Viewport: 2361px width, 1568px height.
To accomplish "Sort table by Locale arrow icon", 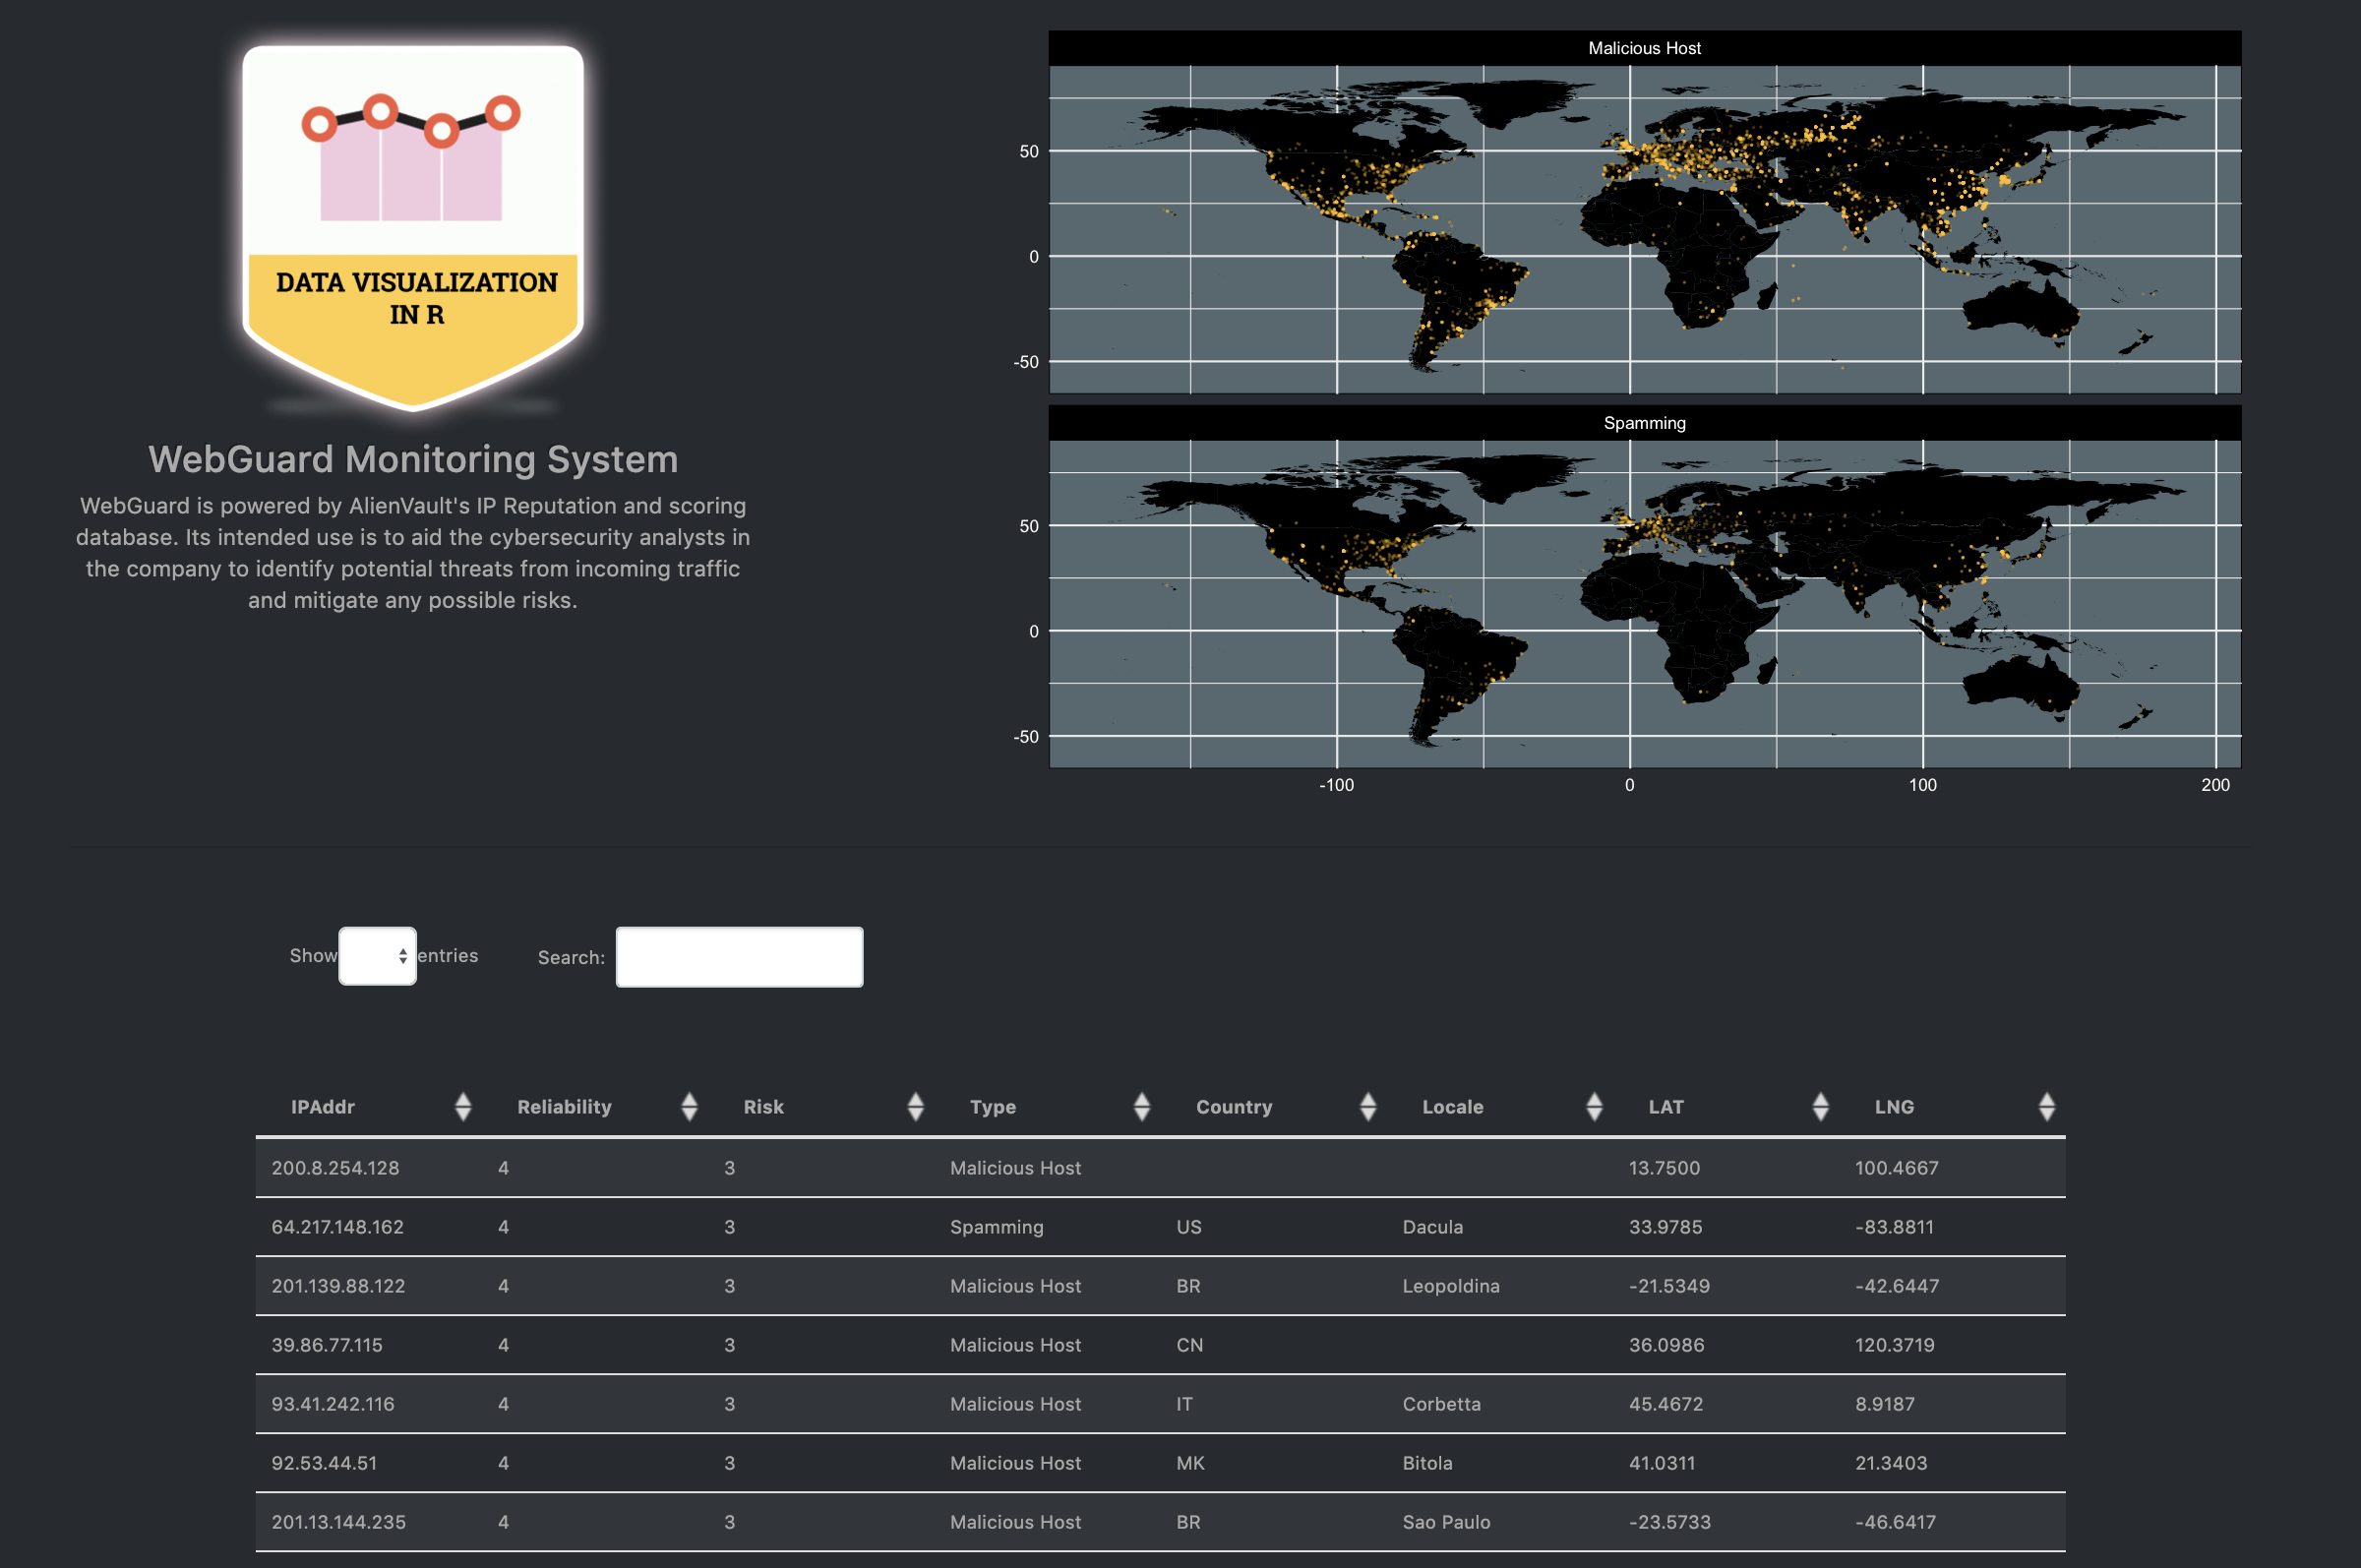I will point(1594,1107).
